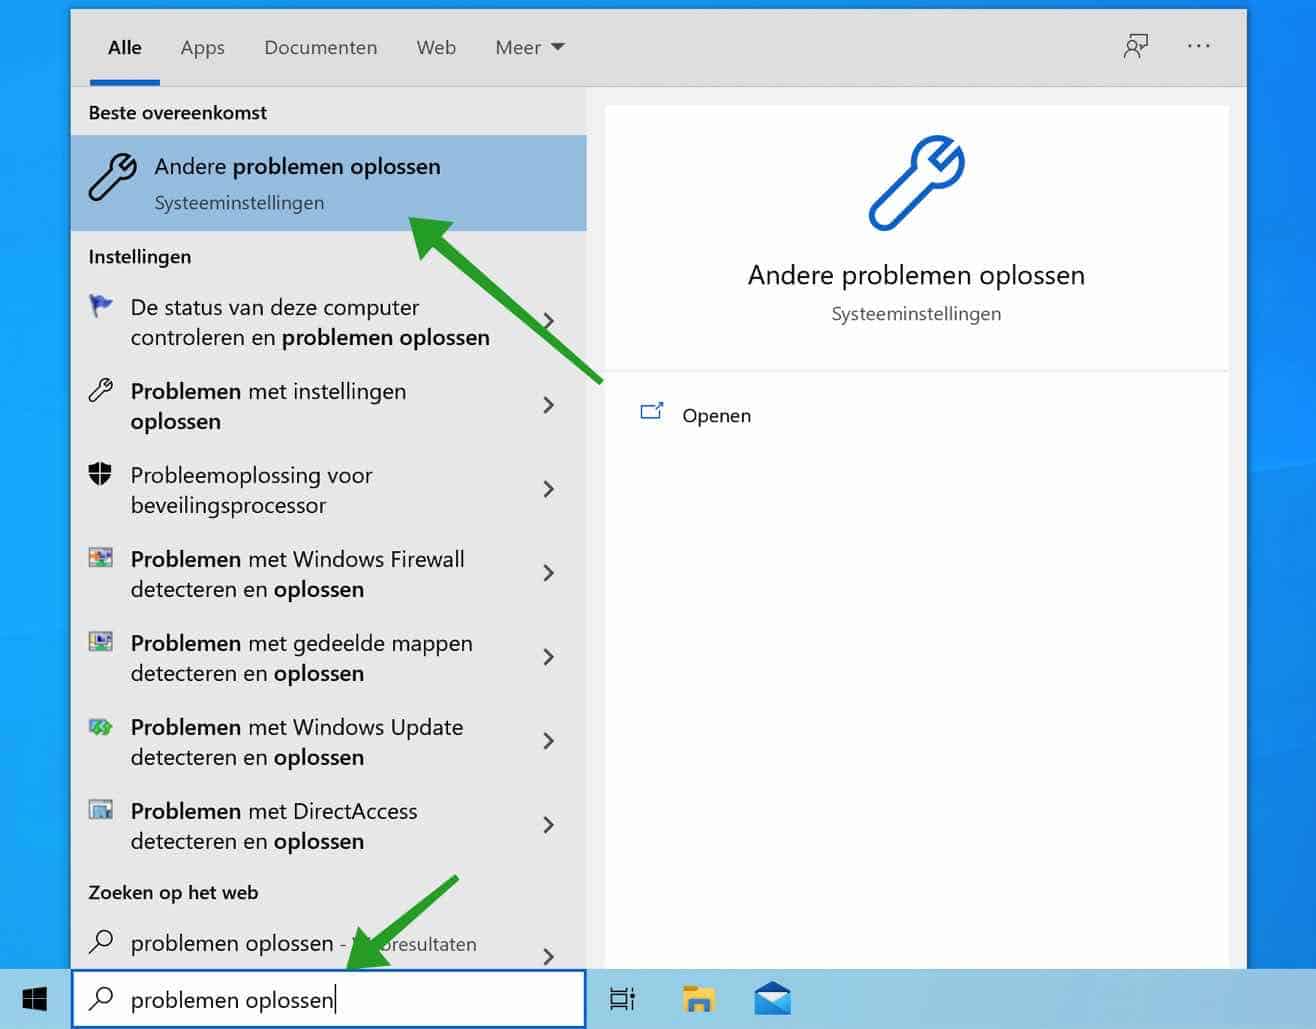1316x1029 pixels.
Task: Click the Windows Firewall troubleshooter icon
Action: click(x=100, y=557)
